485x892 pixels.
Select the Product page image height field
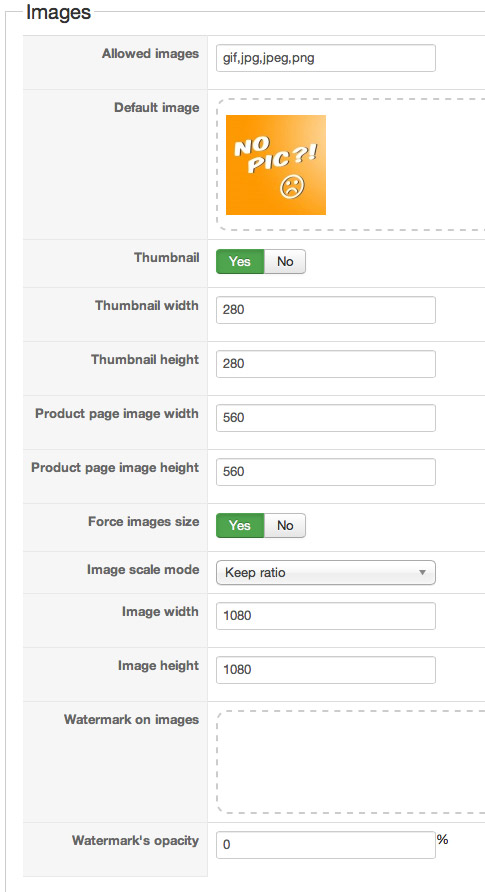click(326, 472)
